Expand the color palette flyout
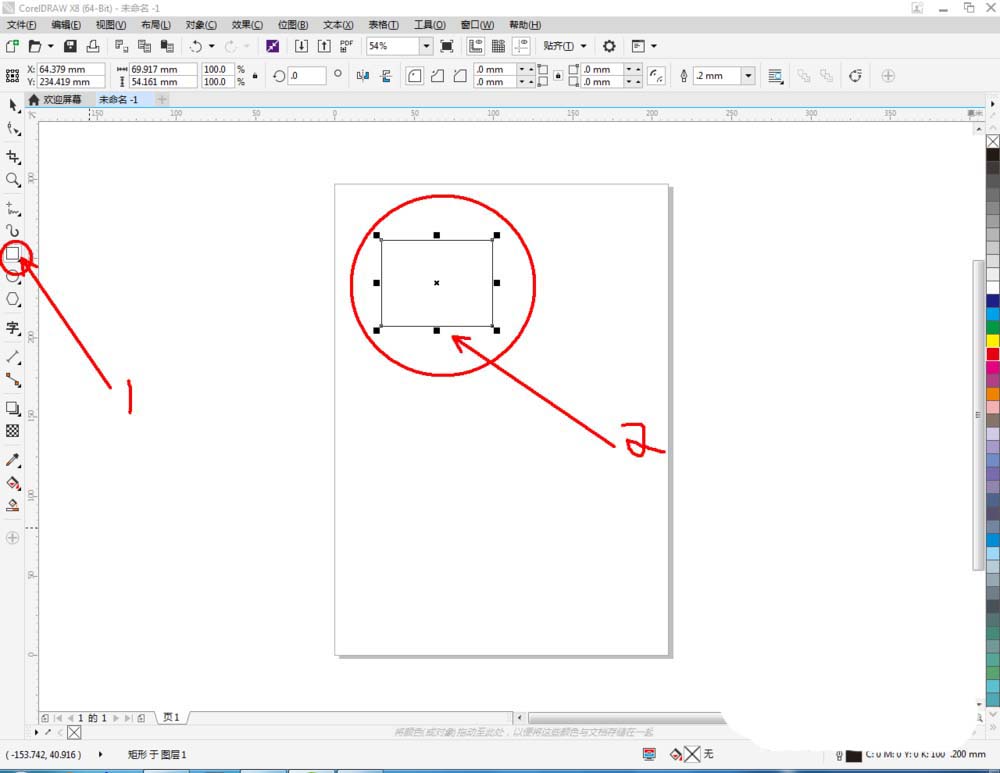1000x773 pixels. 992,726
